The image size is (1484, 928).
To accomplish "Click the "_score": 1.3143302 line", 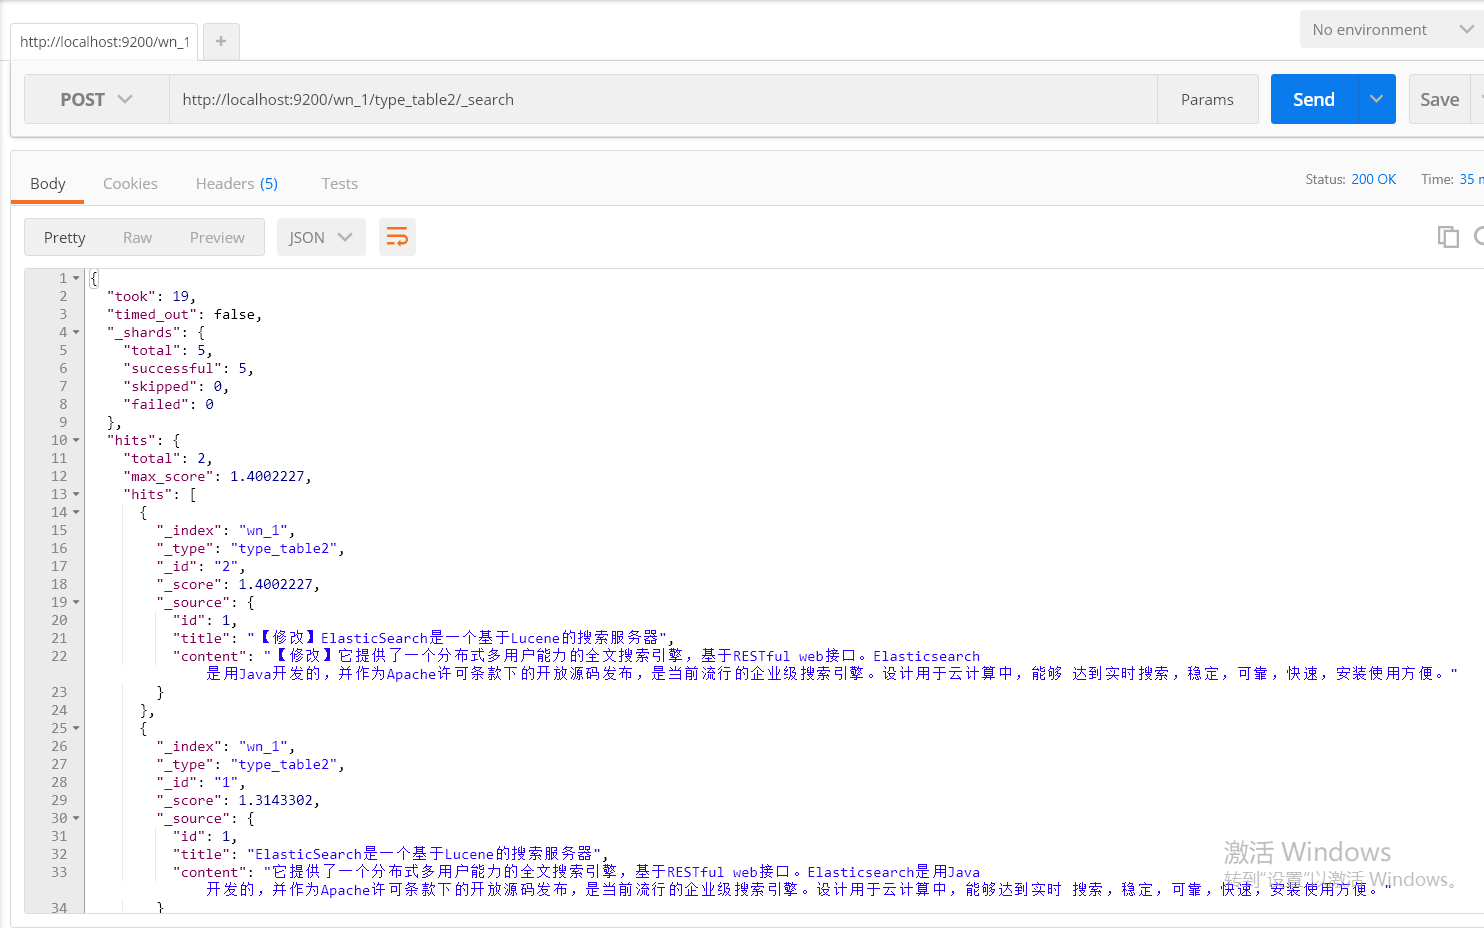I will click(238, 800).
